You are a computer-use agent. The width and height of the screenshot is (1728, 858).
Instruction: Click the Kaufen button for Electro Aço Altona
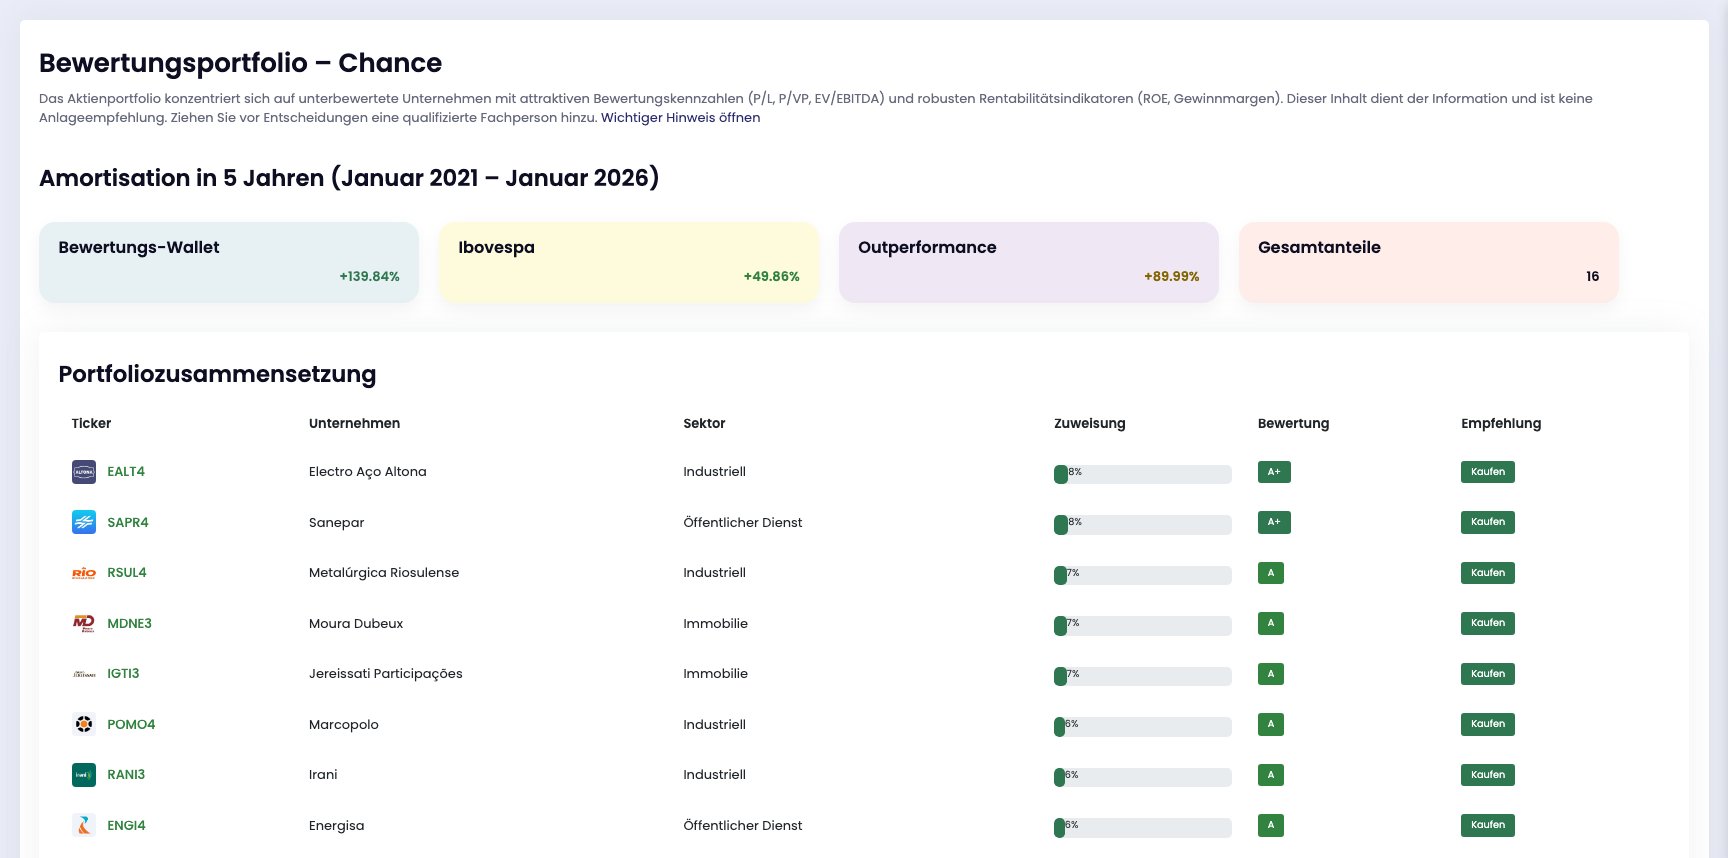pyautogui.click(x=1488, y=472)
